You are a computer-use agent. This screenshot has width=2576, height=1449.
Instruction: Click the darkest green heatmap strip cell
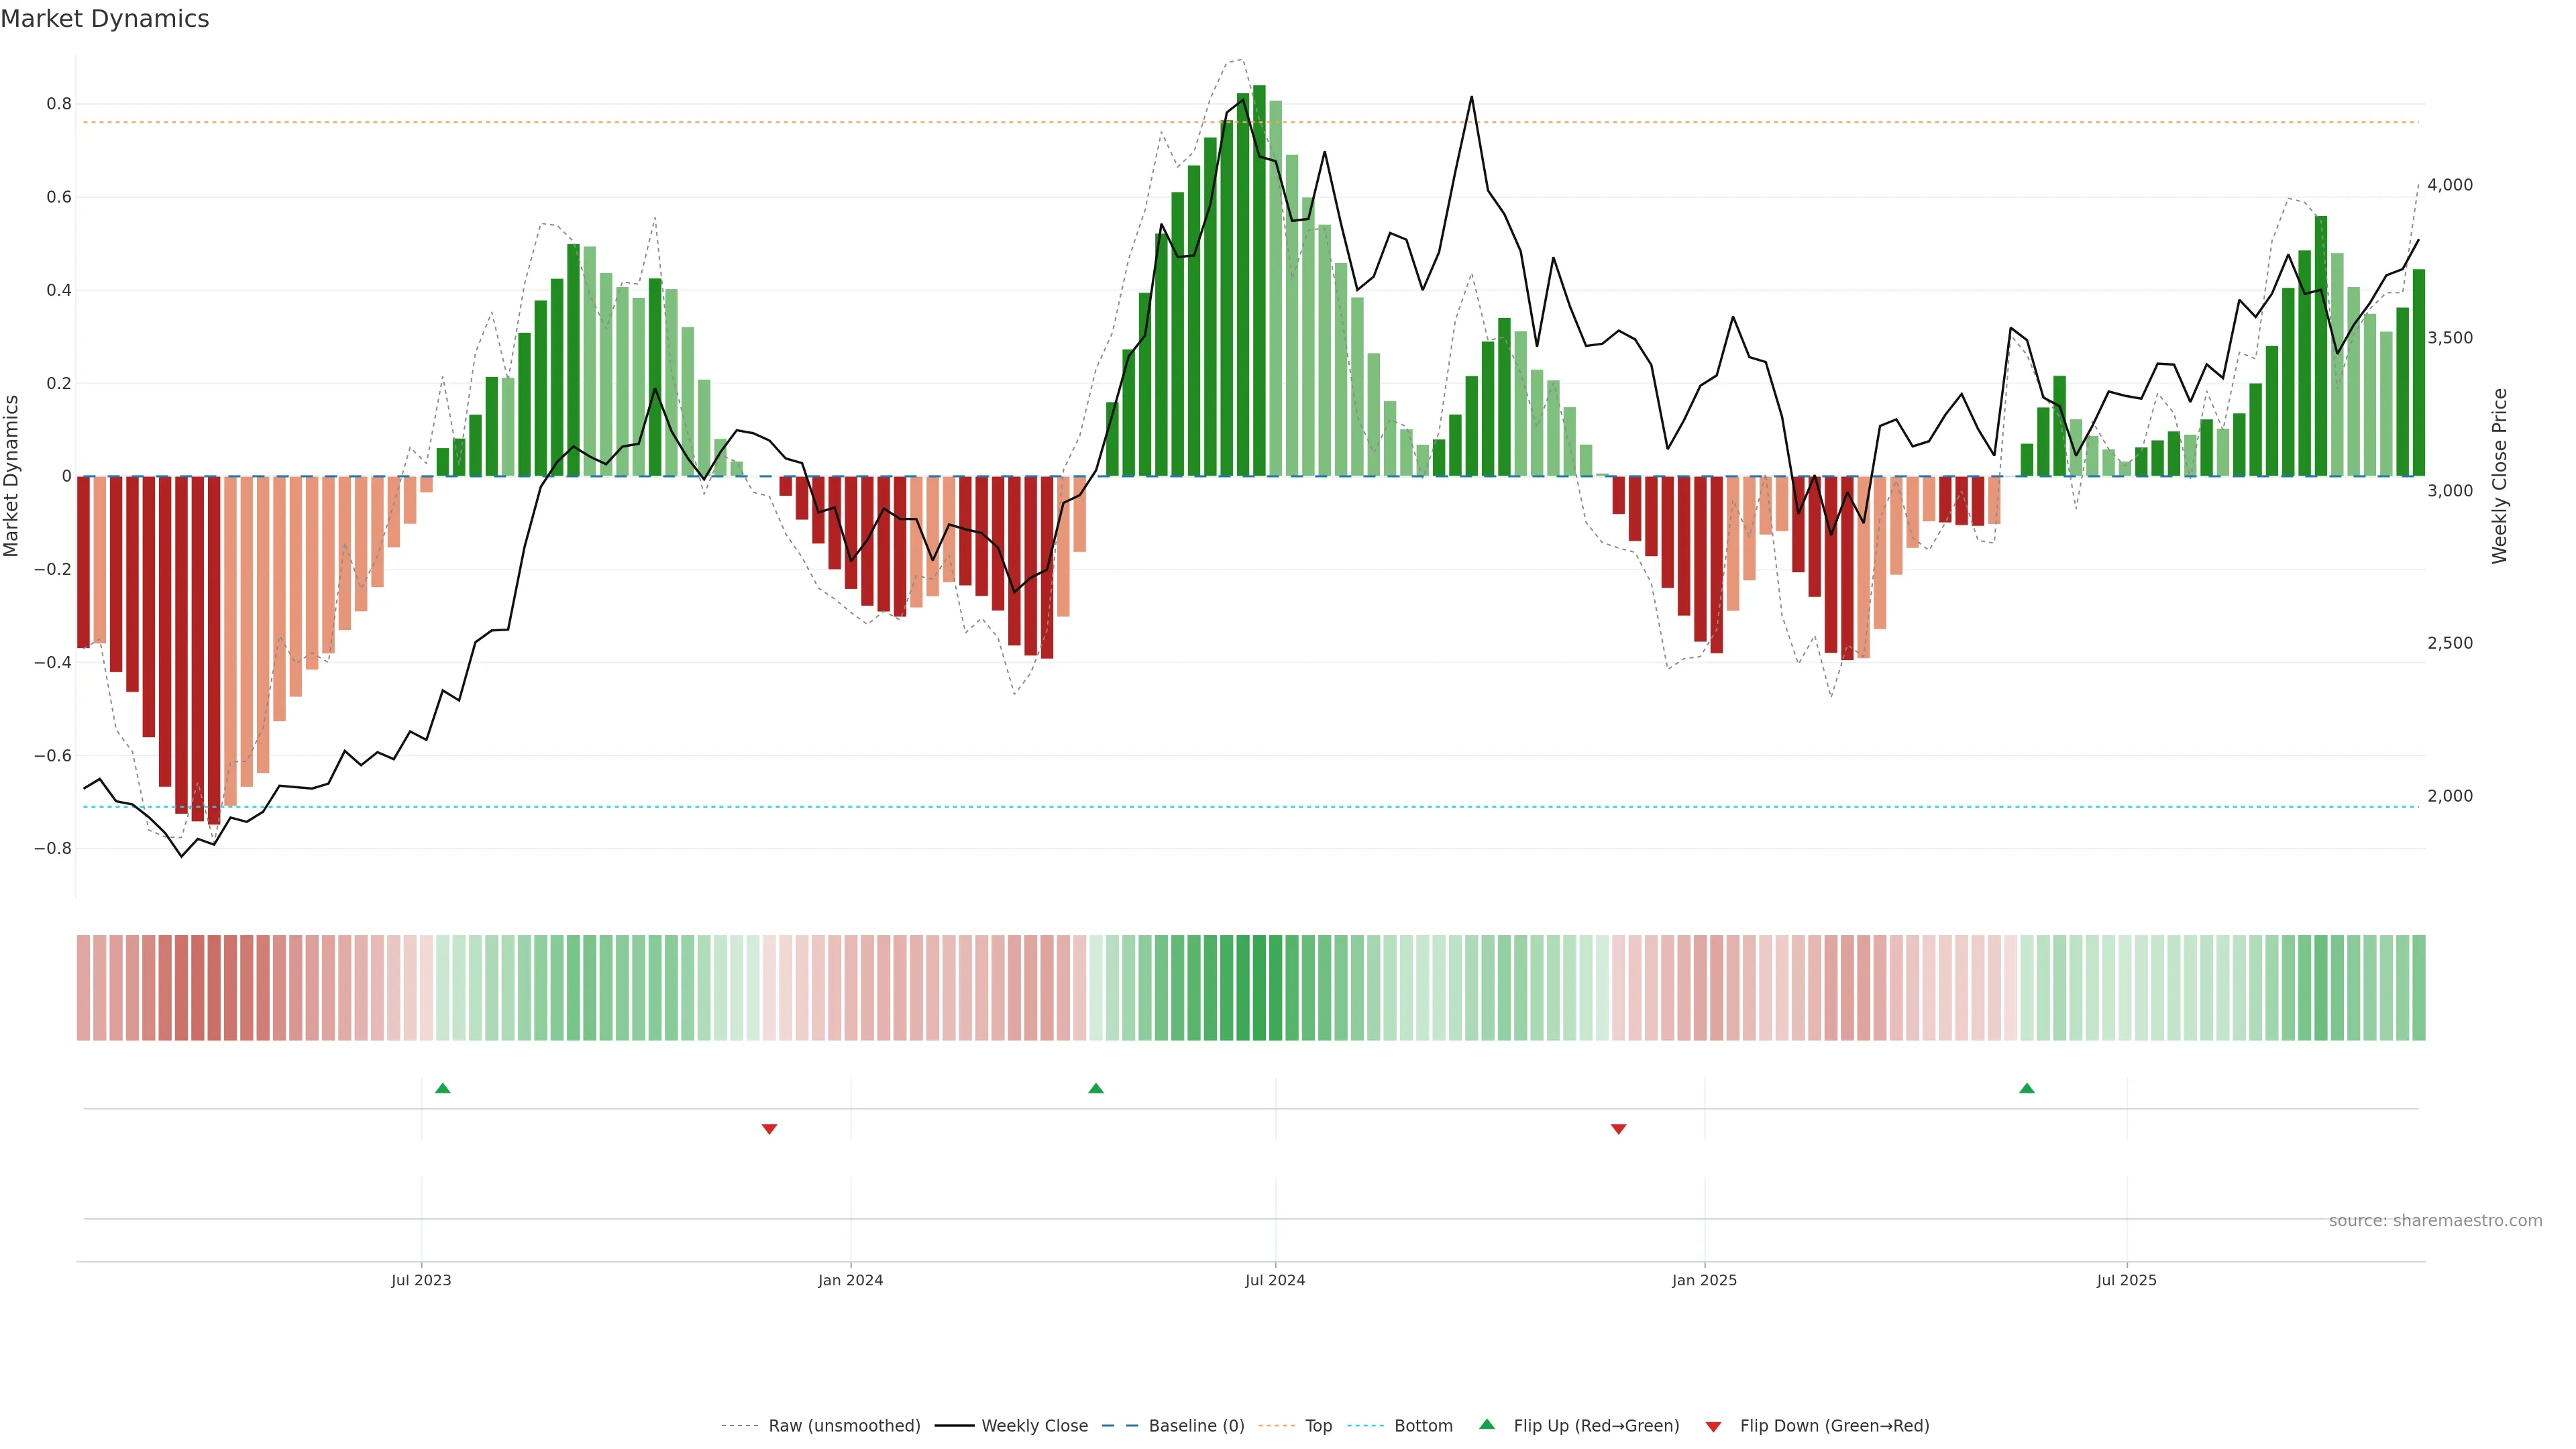click(1259, 987)
